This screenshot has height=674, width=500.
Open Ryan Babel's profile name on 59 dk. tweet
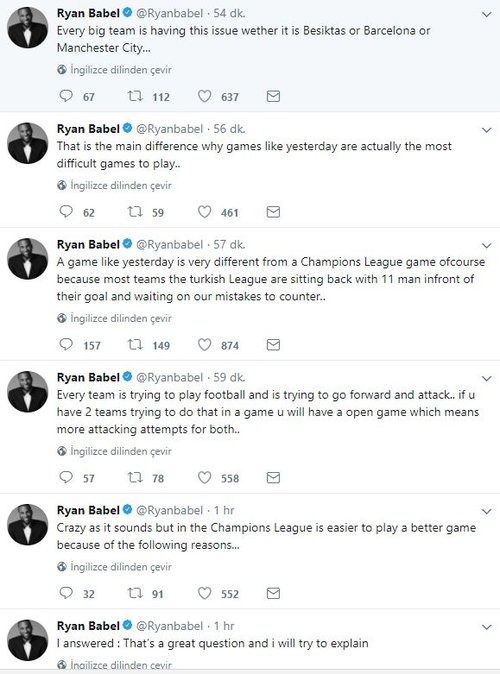click(88, 377)
